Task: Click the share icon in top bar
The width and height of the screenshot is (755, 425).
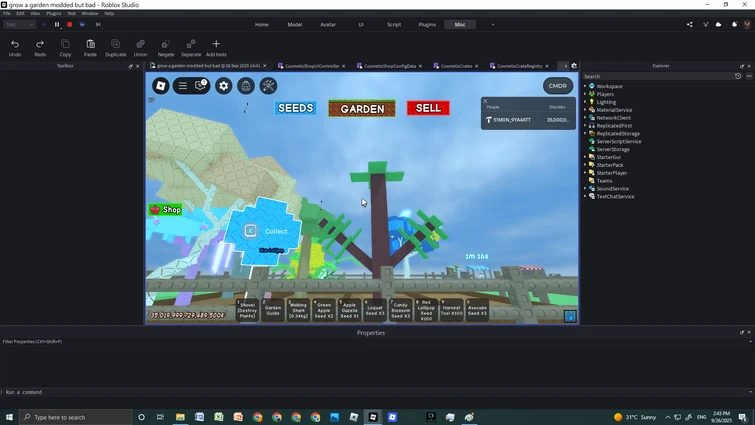Action: [x=690, y=25]
